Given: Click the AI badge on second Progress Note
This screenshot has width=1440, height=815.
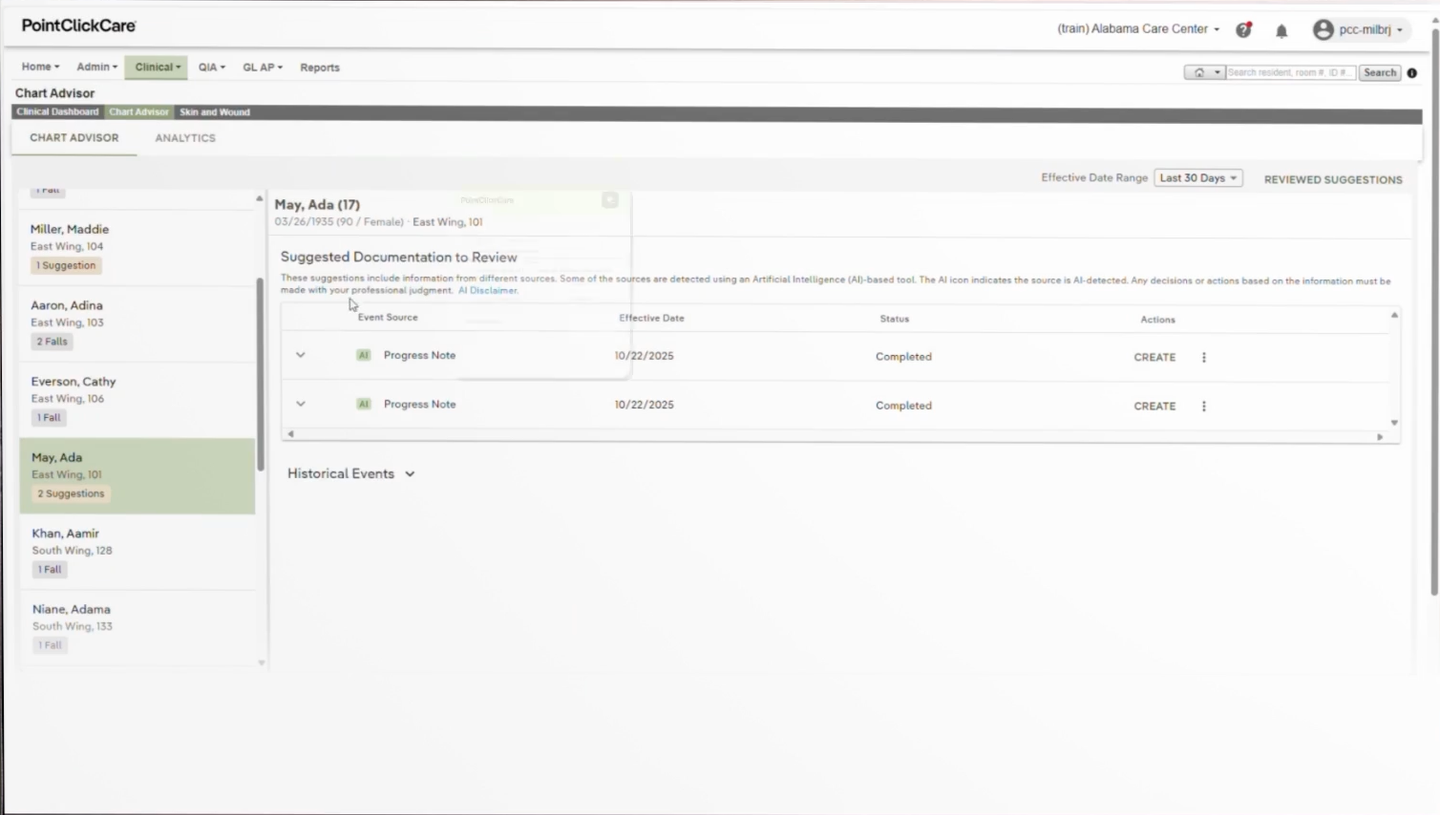Looking at the screenshot, I should pyautogui.click(x=363, y=404).
